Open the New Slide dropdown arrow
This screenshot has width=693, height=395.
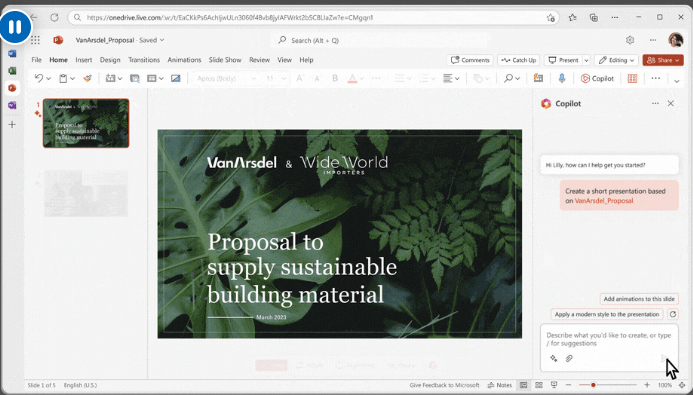coord(120,79)
